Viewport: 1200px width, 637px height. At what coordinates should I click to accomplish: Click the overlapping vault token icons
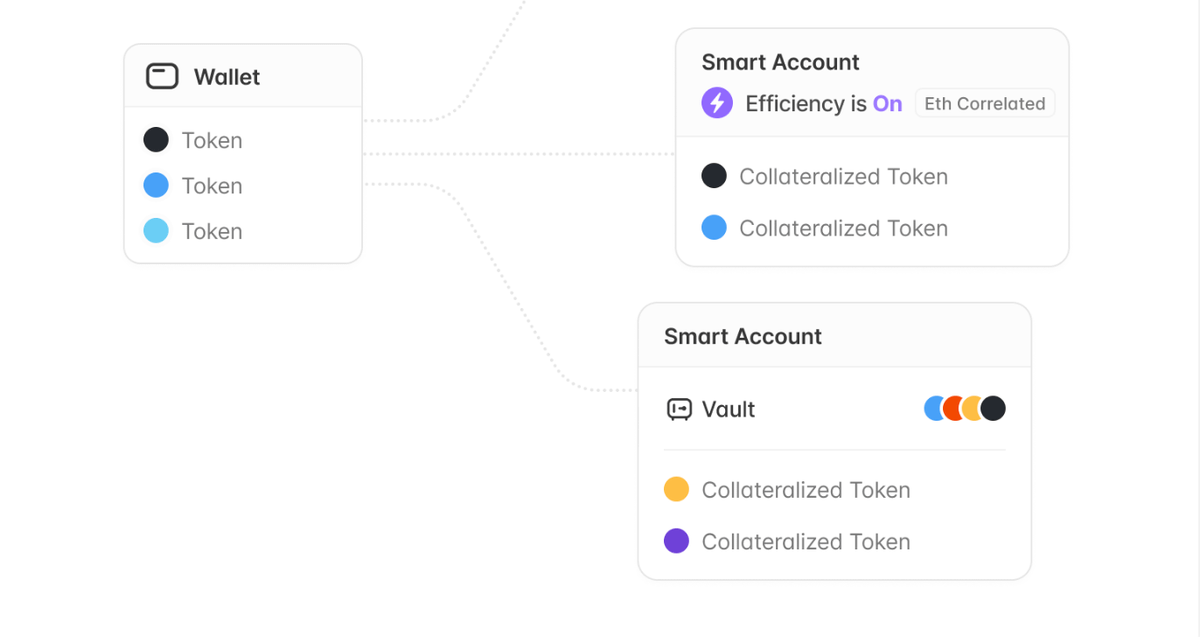[x=964, y=408]
